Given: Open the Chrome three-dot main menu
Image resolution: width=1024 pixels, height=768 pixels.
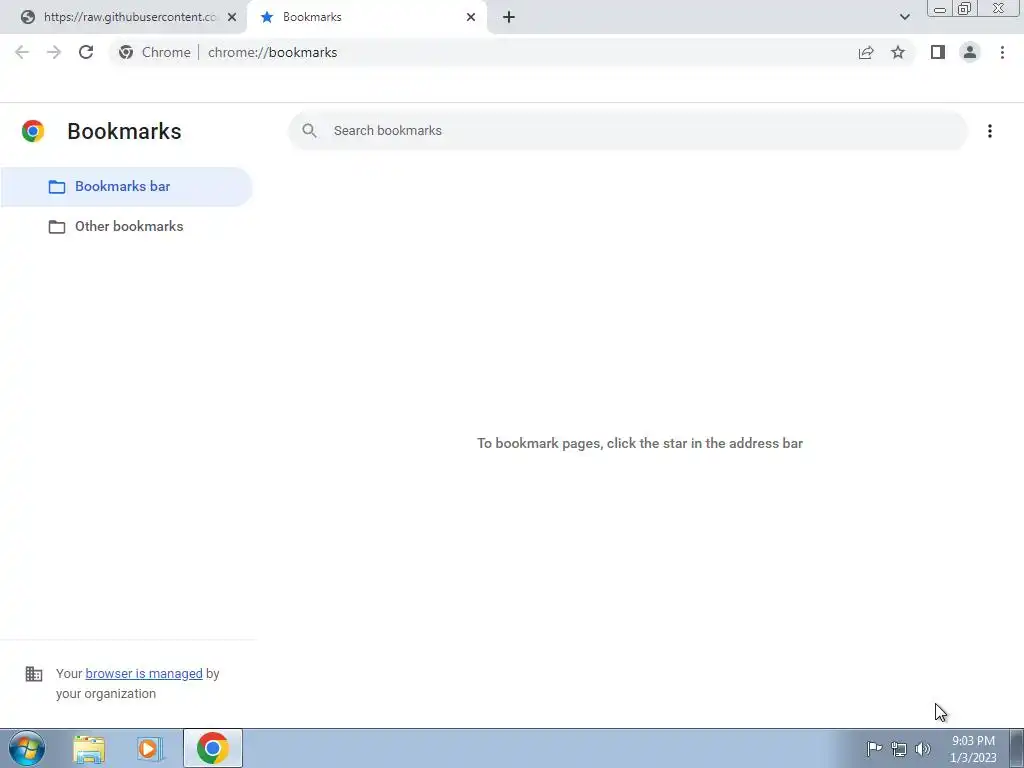Looking at the screenshot, I should click(1002, 52).
